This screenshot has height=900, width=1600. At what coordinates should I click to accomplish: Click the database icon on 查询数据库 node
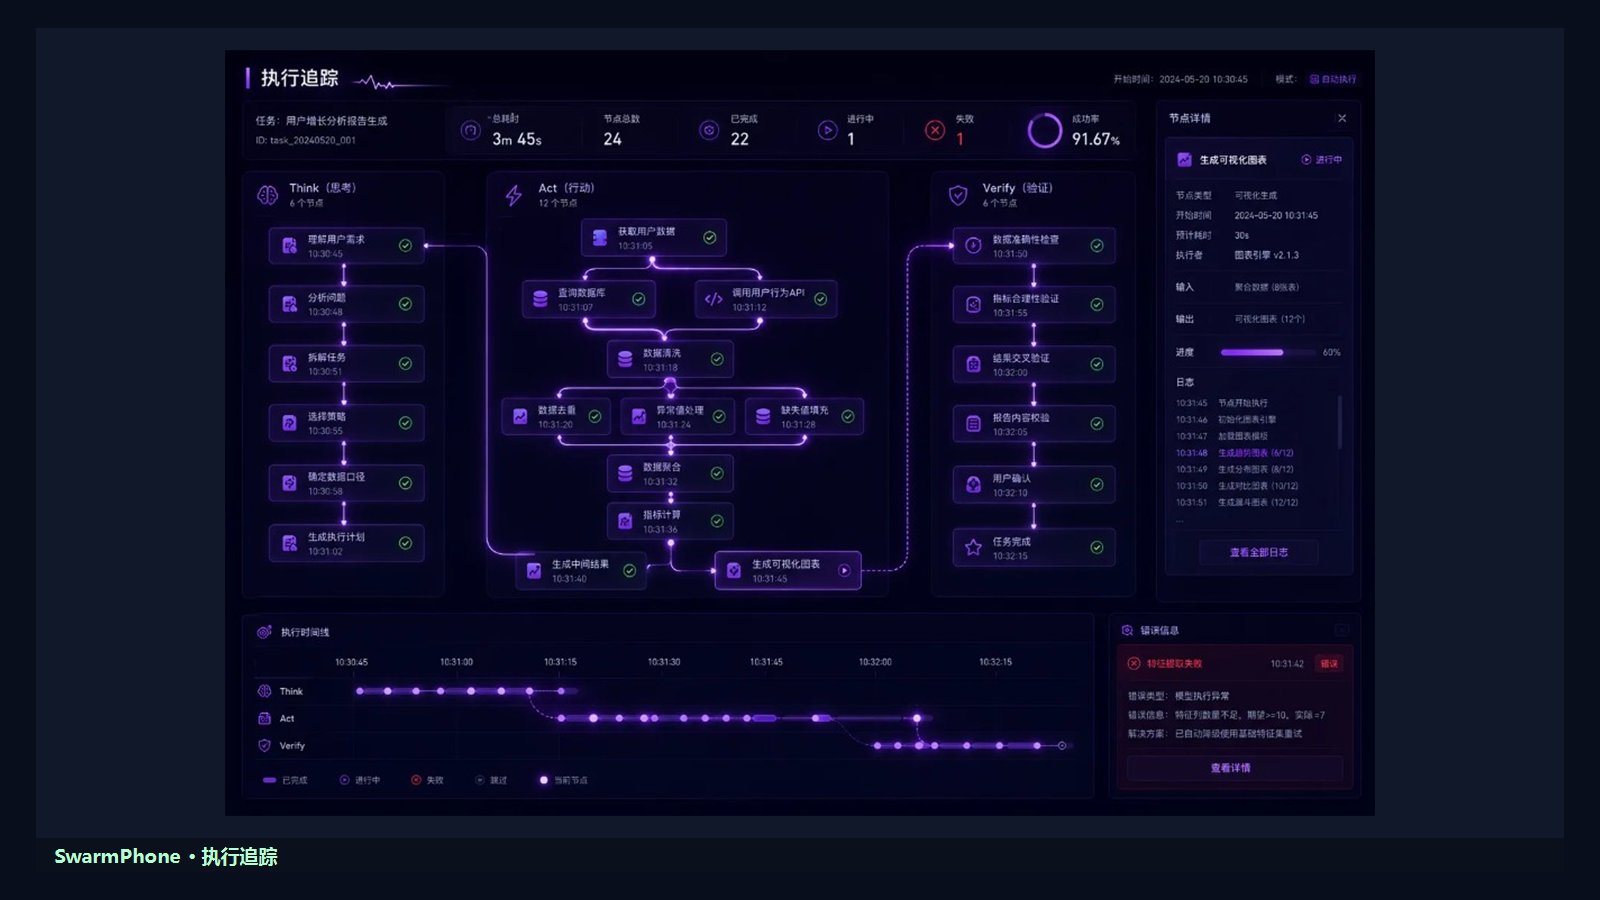pos(540,299)
